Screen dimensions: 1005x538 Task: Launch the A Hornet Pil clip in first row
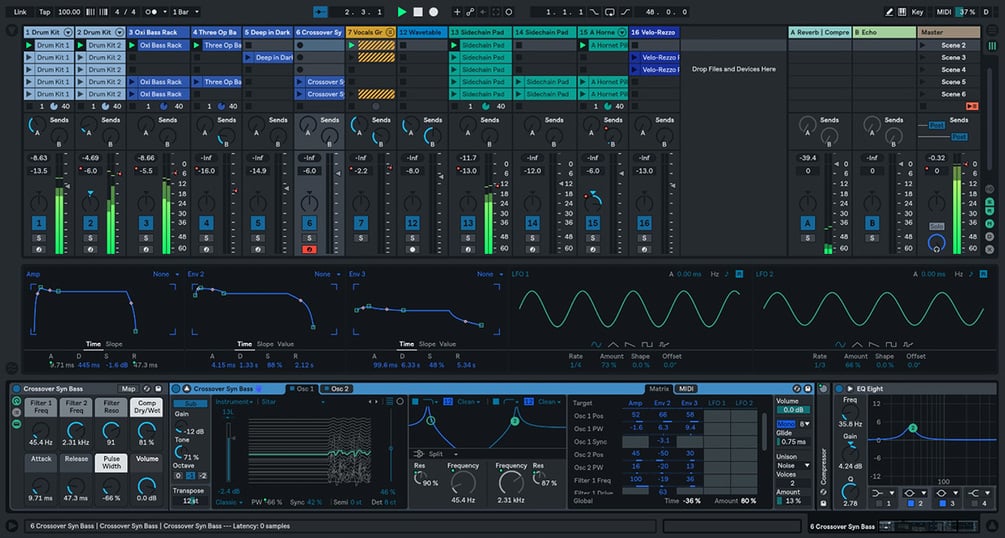(583, 46)
